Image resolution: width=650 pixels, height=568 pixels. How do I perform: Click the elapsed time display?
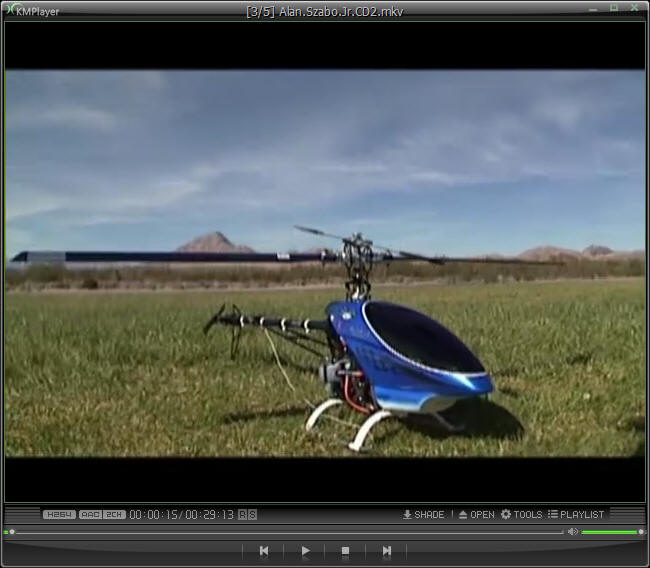click(x=153, y=514)
